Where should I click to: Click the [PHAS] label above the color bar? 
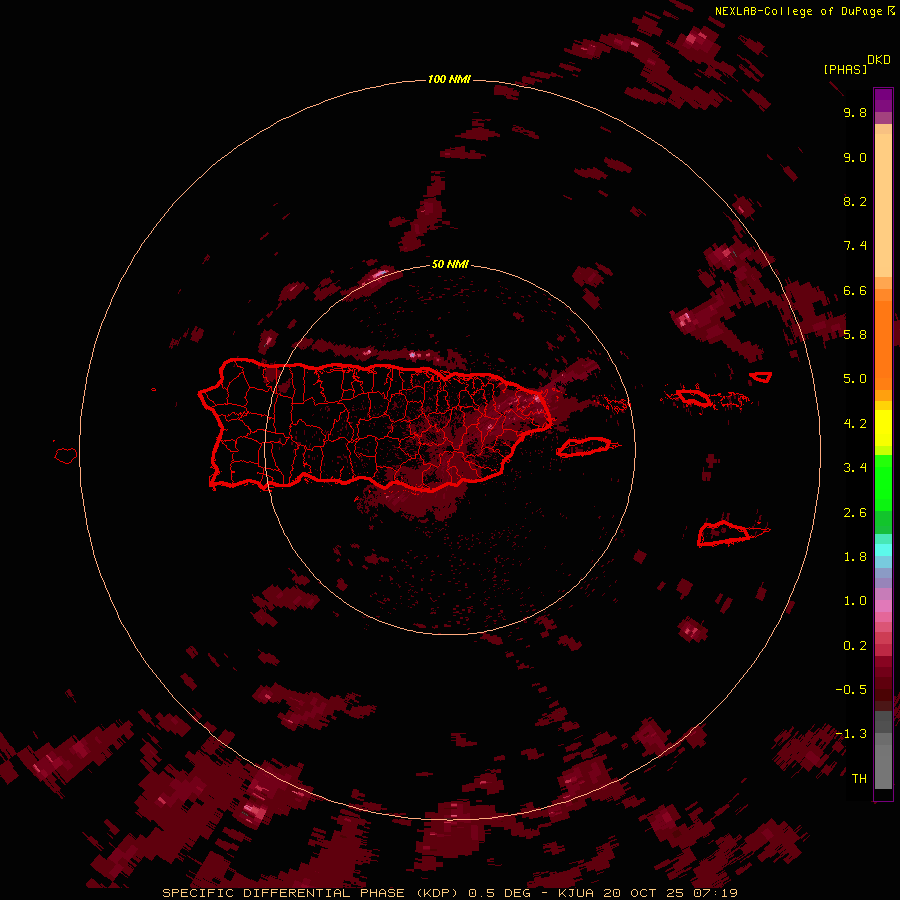click(845, 69)
